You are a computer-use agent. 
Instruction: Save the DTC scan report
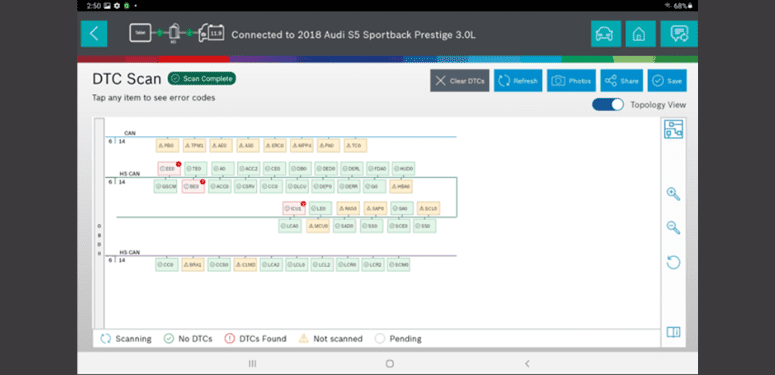click(x=667, y=81)
